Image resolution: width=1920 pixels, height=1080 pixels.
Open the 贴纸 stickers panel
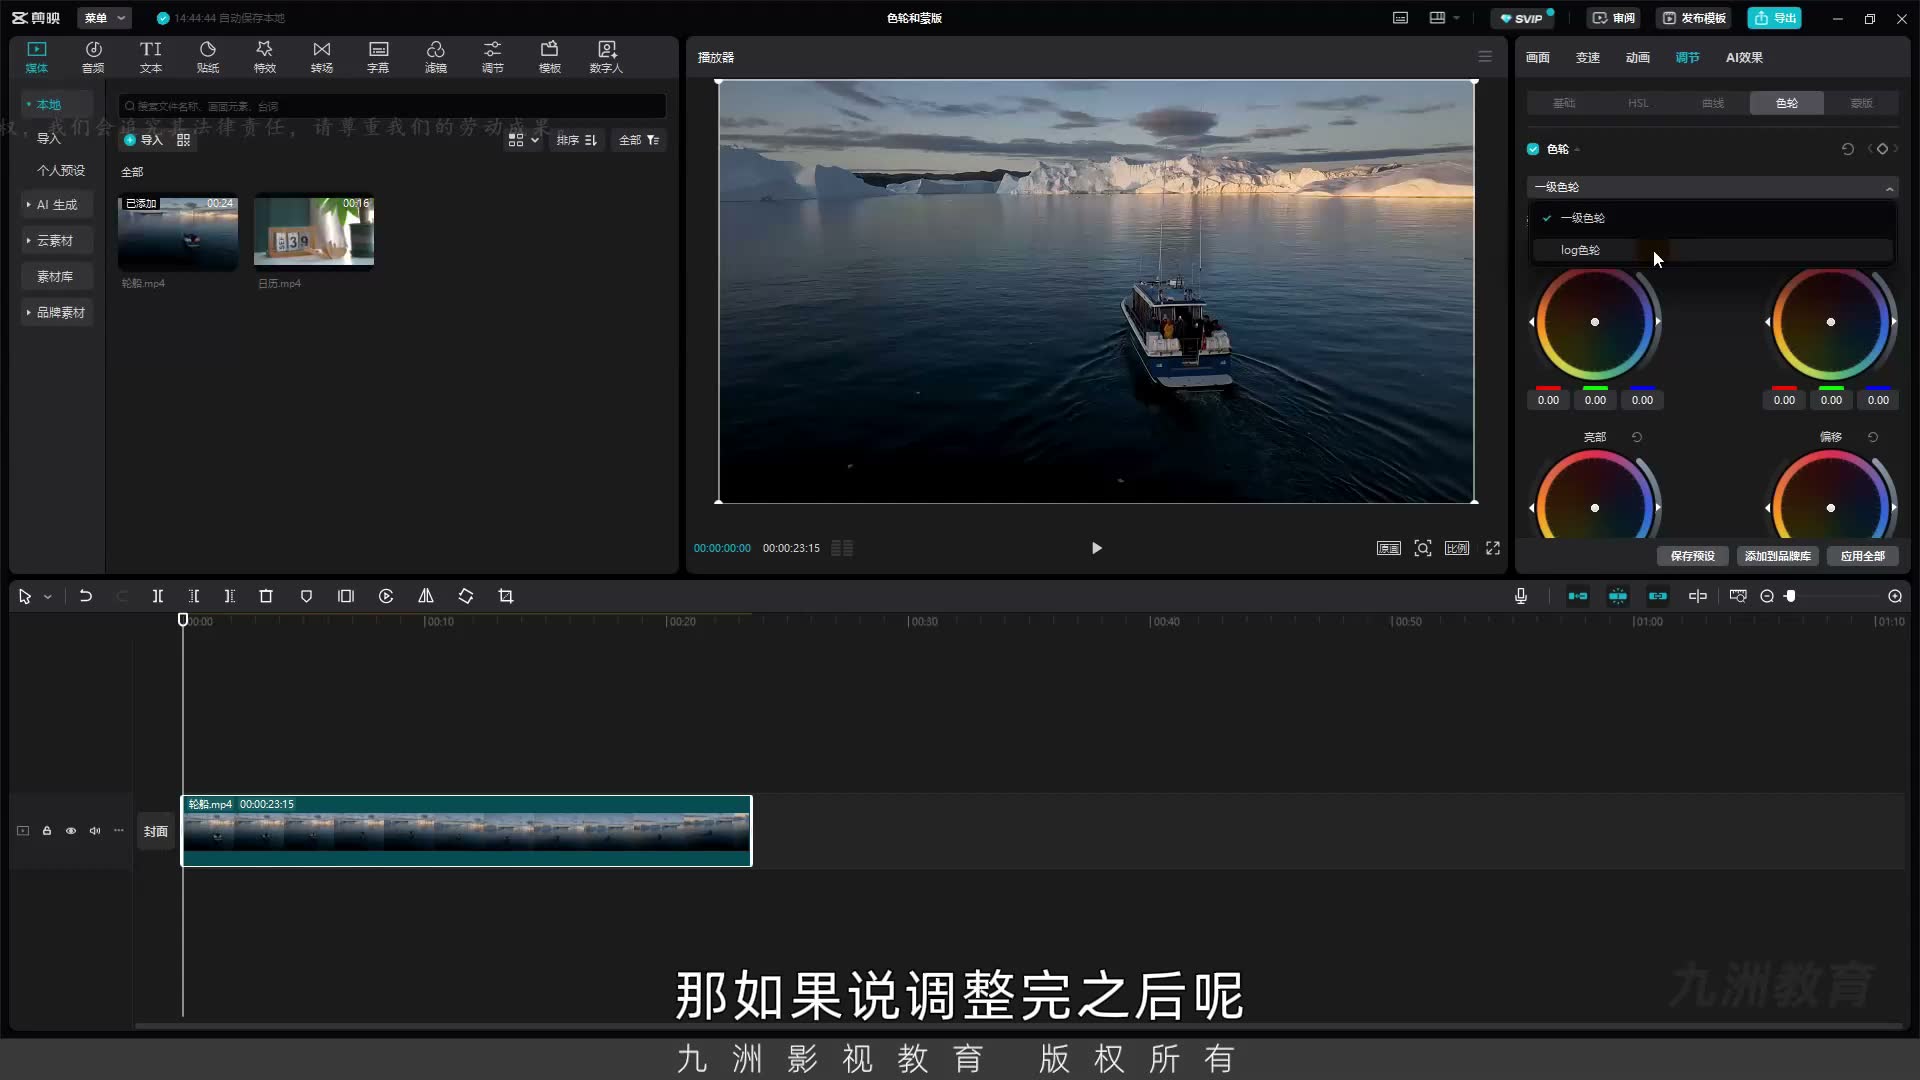[x=207, y=57]
